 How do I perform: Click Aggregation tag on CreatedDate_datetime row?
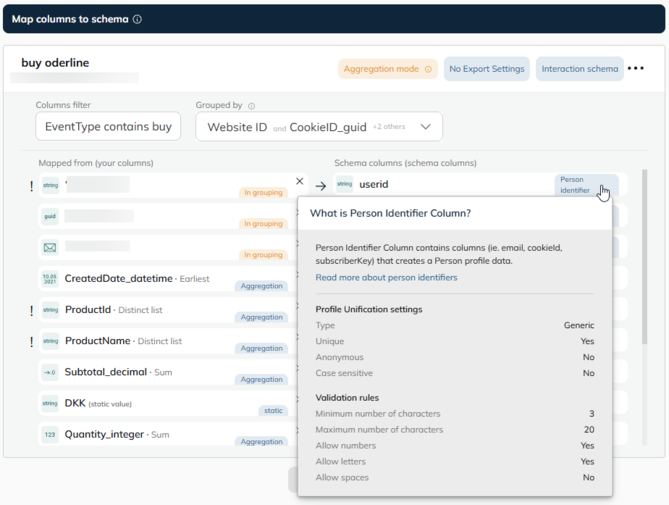(x=262, y=286)
